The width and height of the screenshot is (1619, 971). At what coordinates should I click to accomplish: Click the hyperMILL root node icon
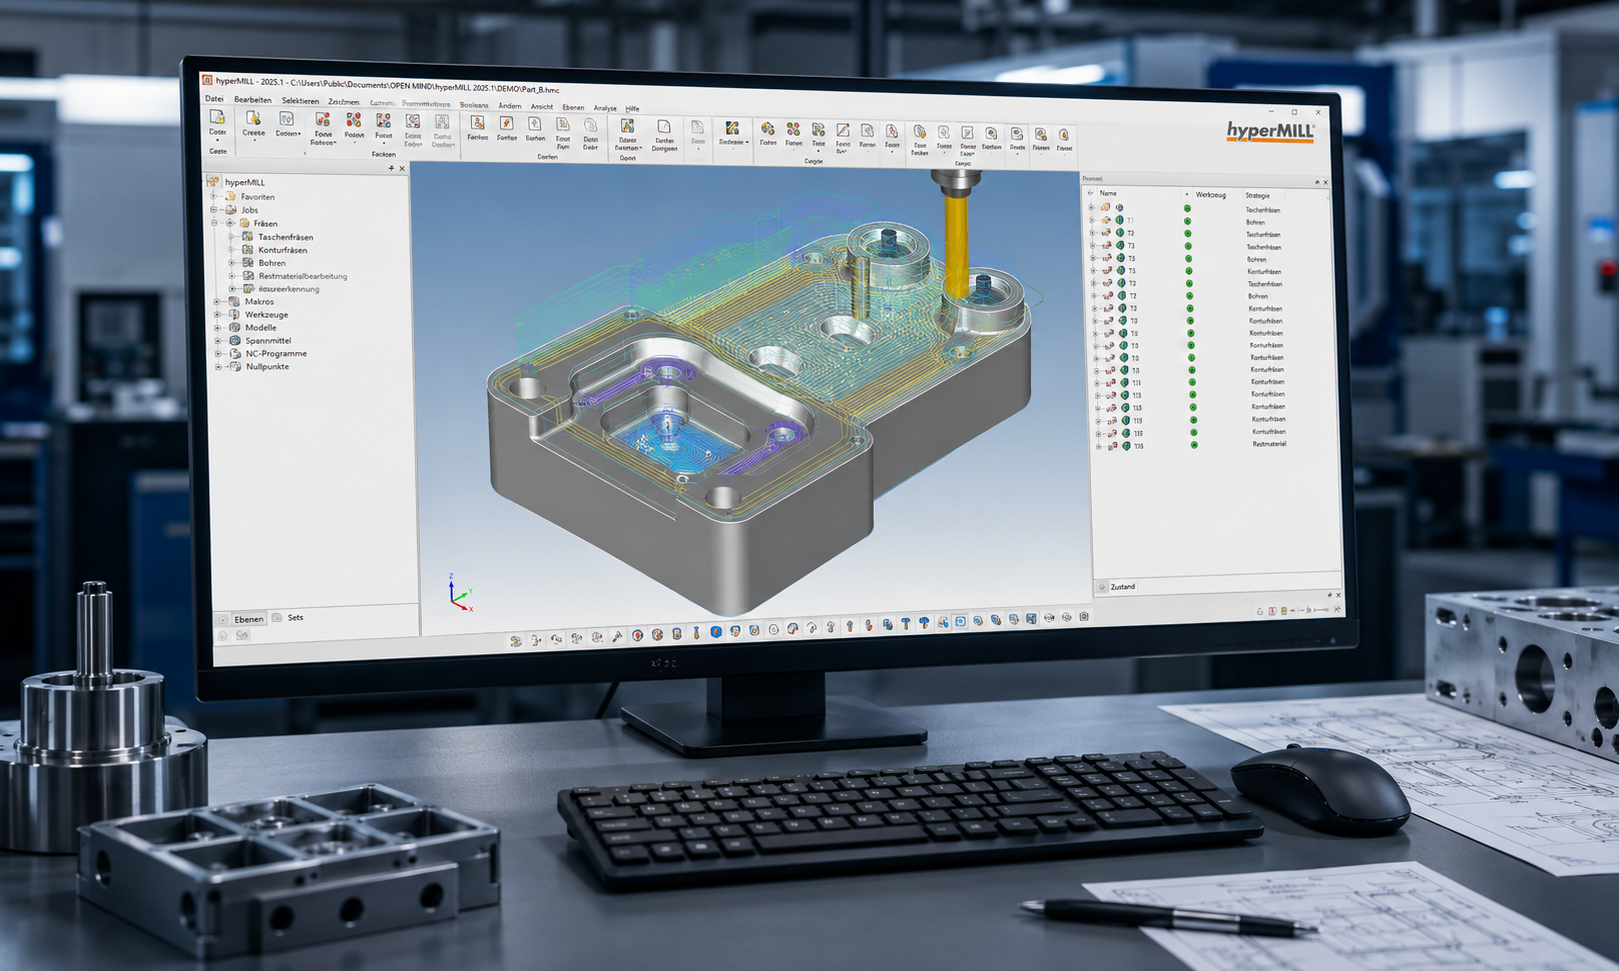213,182
